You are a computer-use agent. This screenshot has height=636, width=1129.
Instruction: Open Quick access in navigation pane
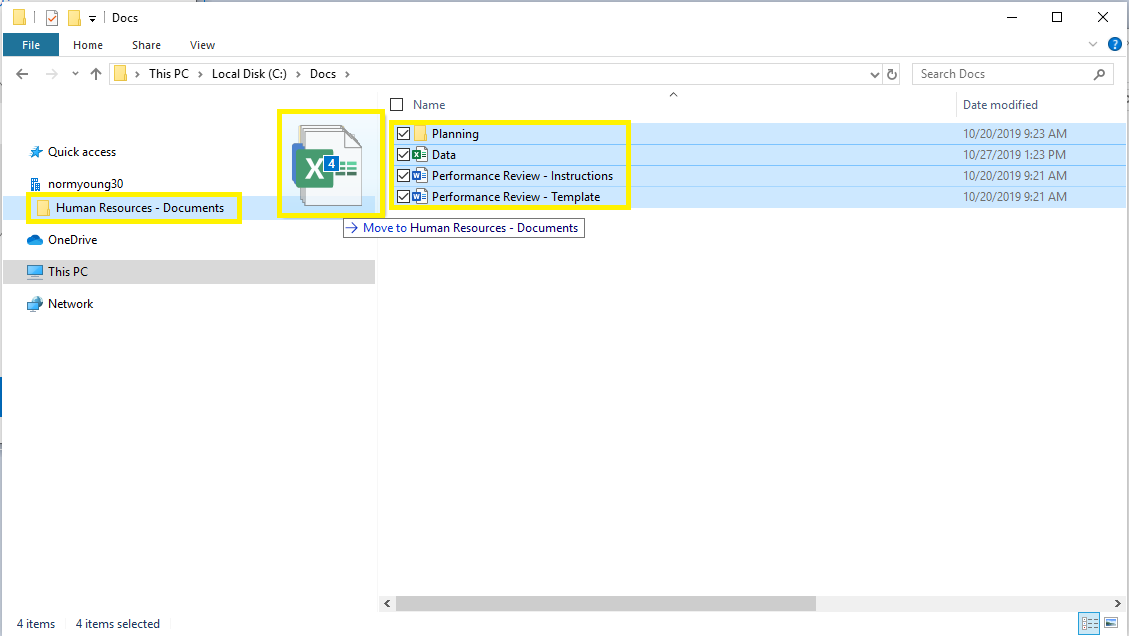pyautogui.click(x=81, y=152)
